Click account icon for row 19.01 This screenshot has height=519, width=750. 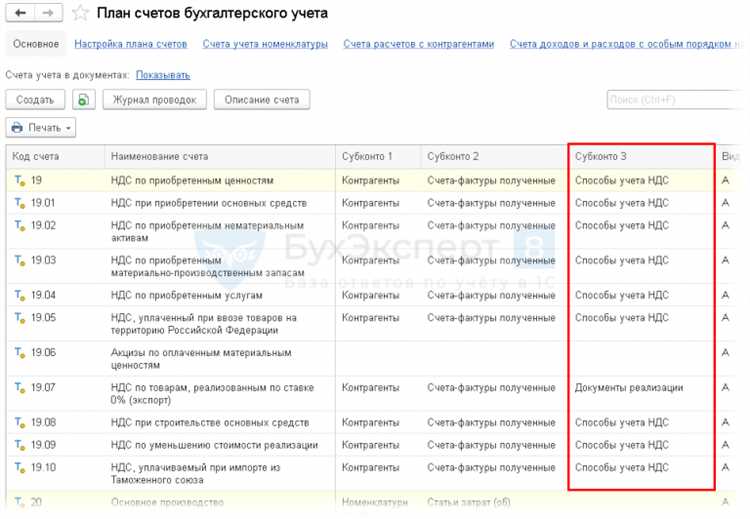tap(19, 203)
